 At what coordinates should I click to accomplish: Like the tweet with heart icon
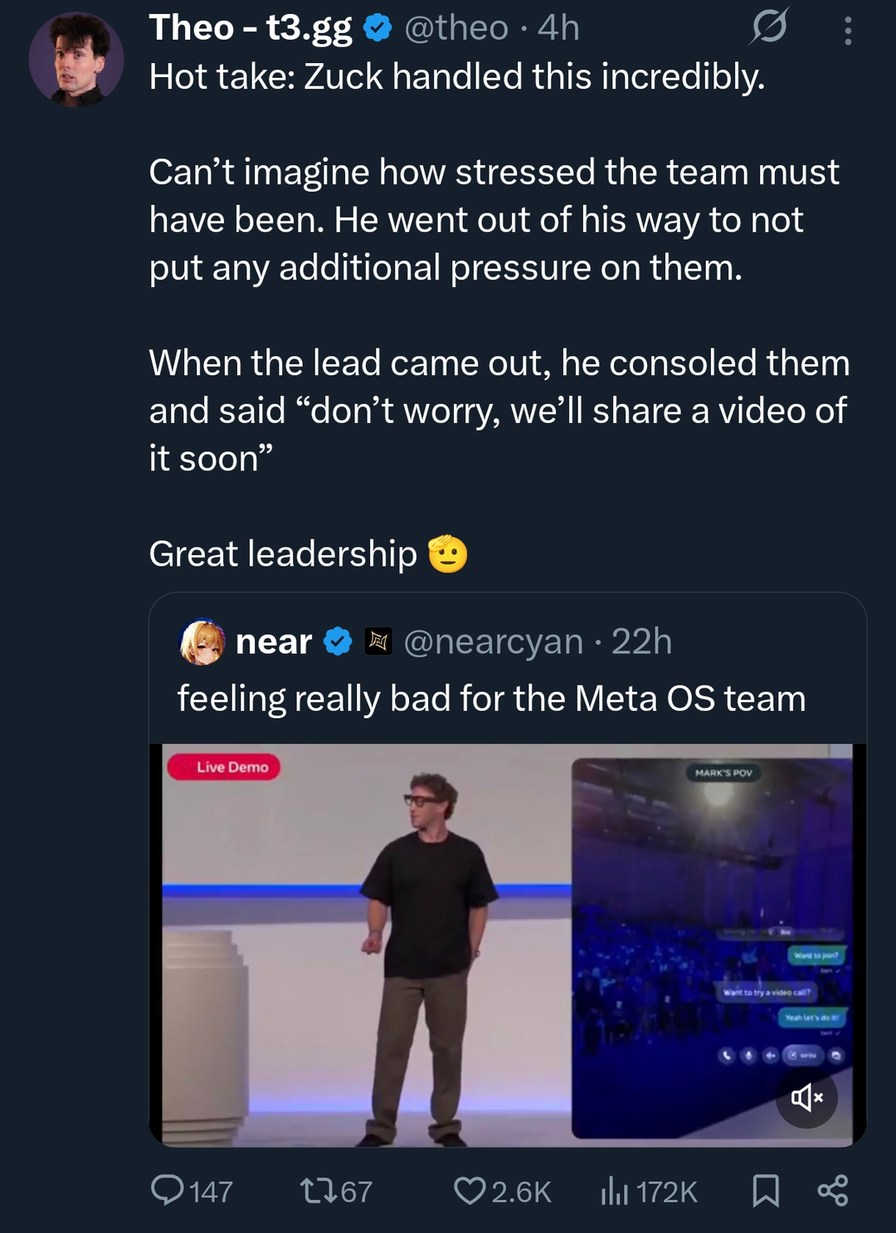[x=471, y=1189]
